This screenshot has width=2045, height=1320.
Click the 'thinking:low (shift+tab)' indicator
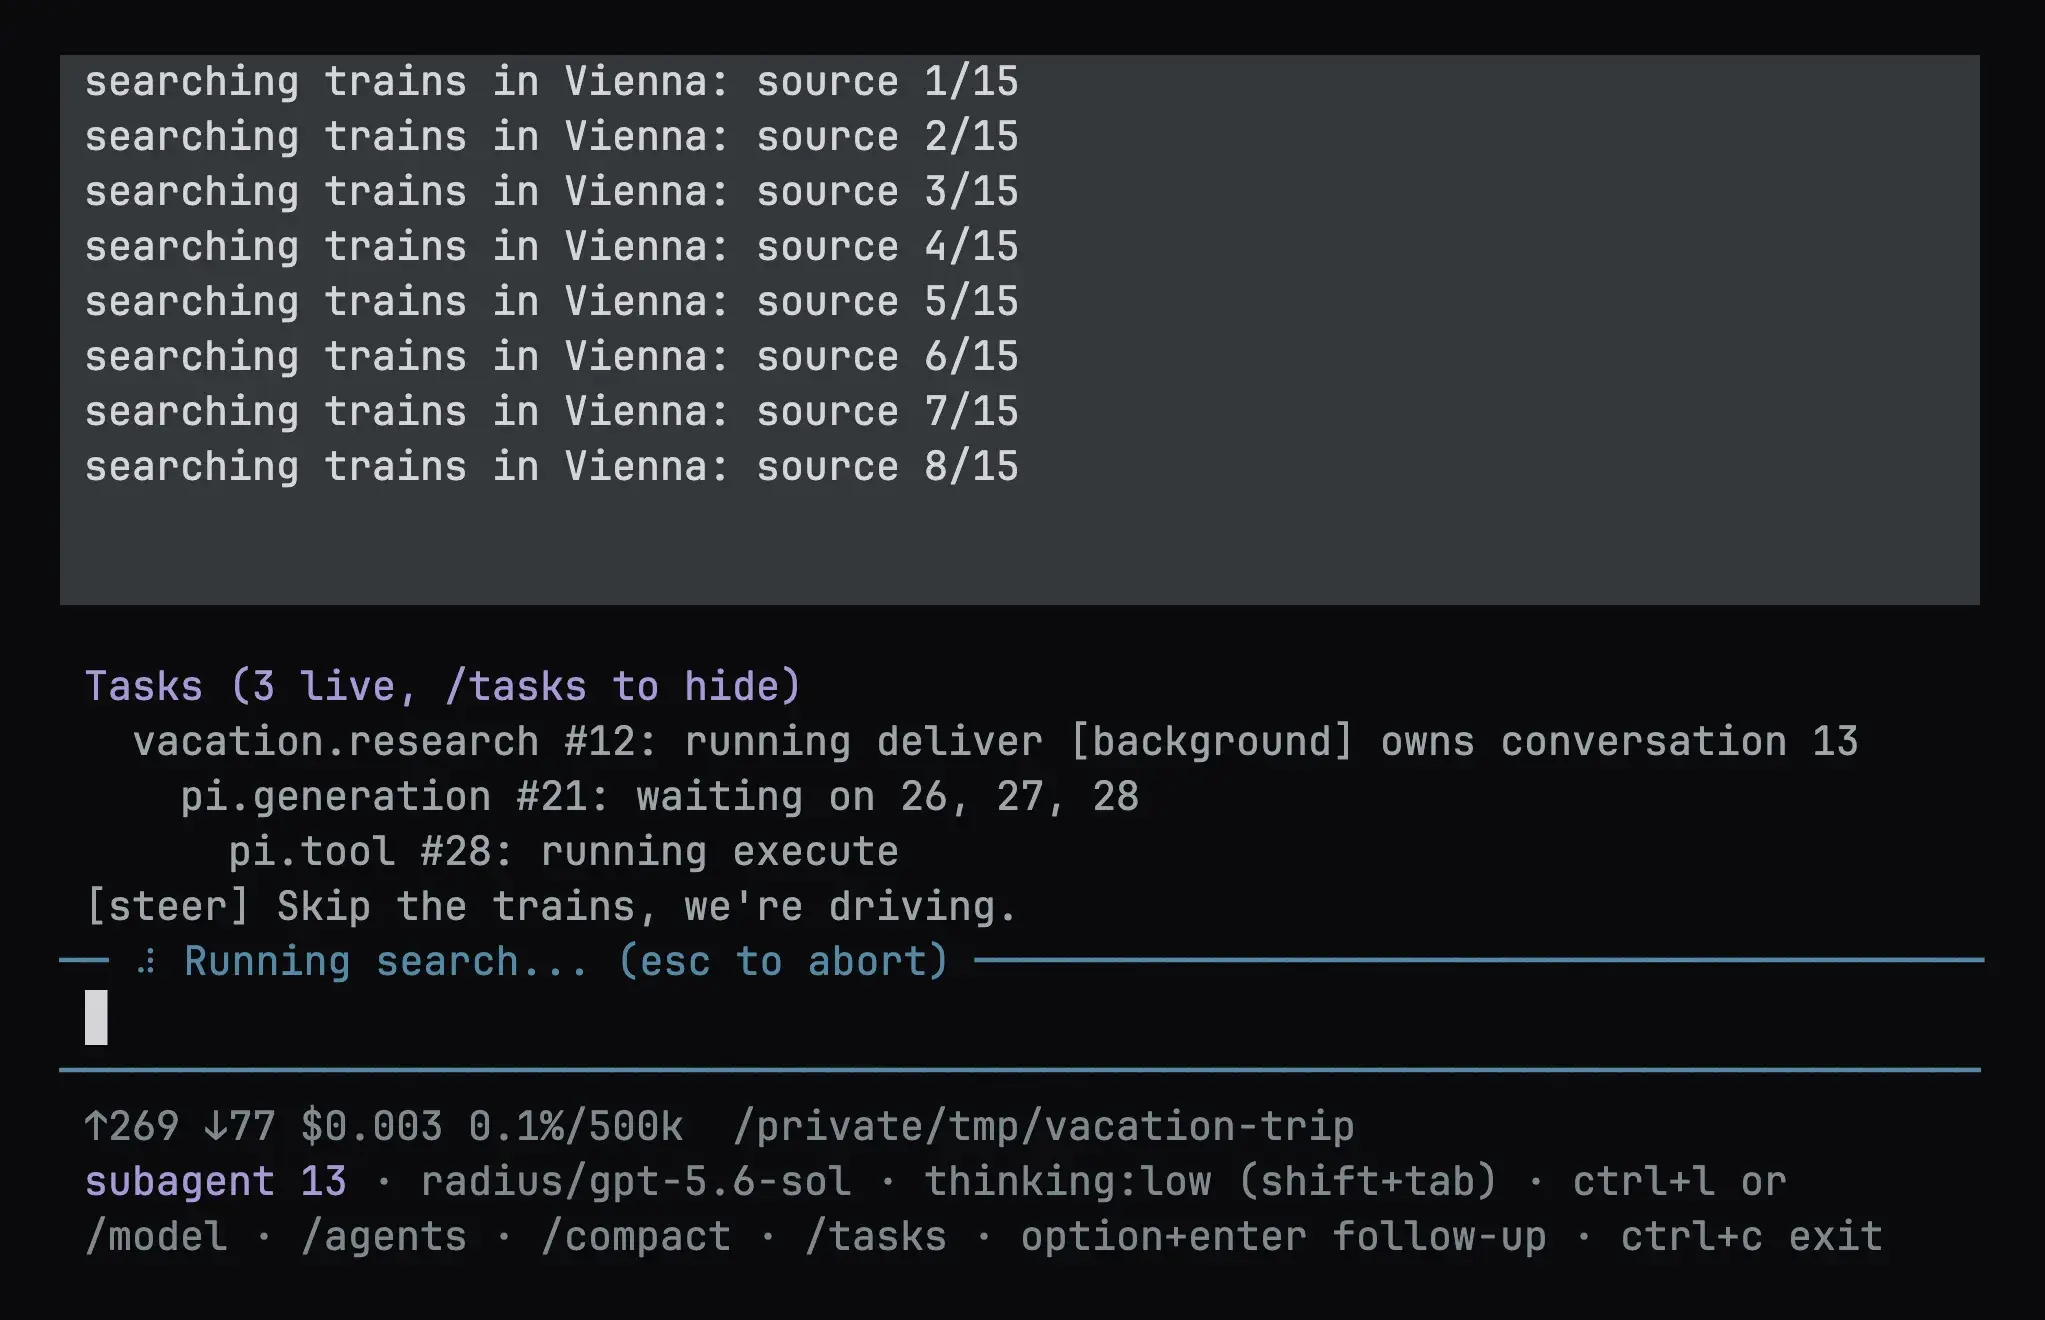(1210, 1182)
